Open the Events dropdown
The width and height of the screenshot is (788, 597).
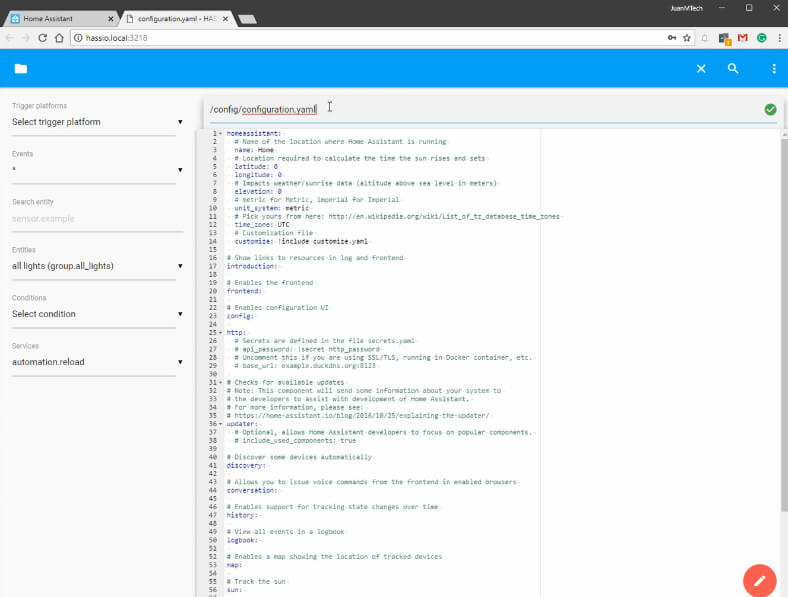click(x=97, y=170)
